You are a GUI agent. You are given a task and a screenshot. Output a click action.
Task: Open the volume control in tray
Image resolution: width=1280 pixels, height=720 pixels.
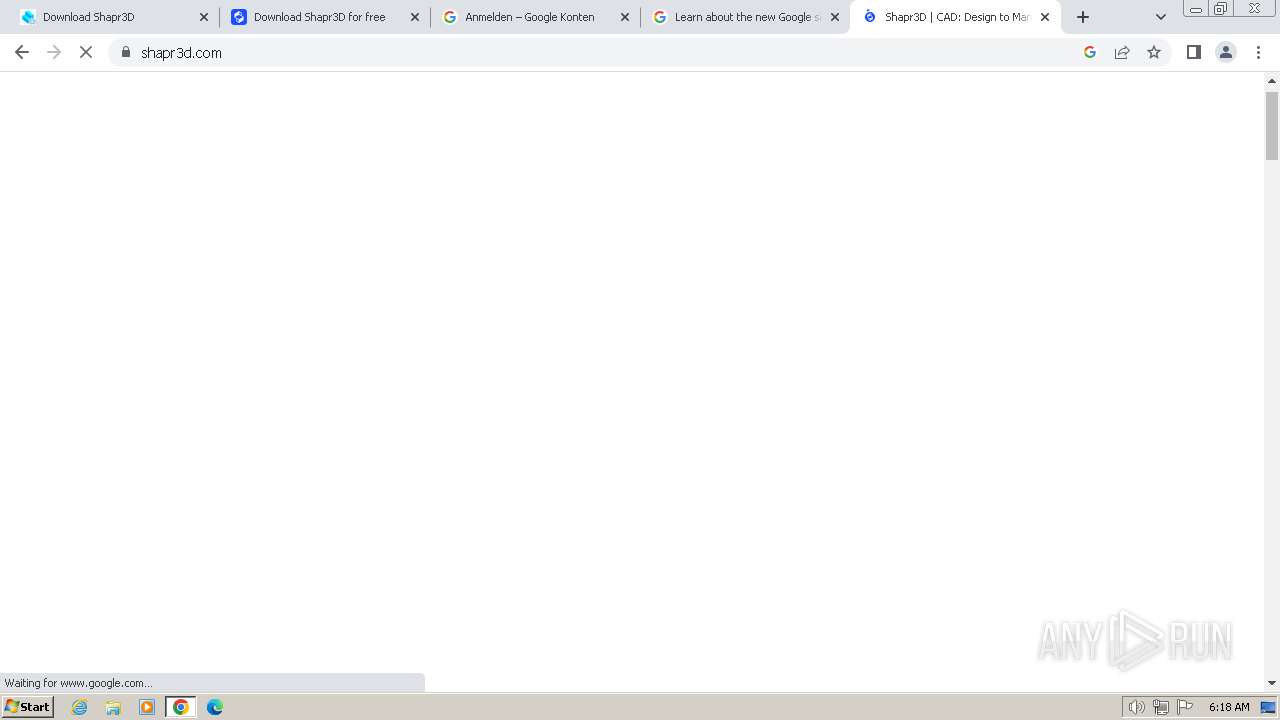[1136, 707]
